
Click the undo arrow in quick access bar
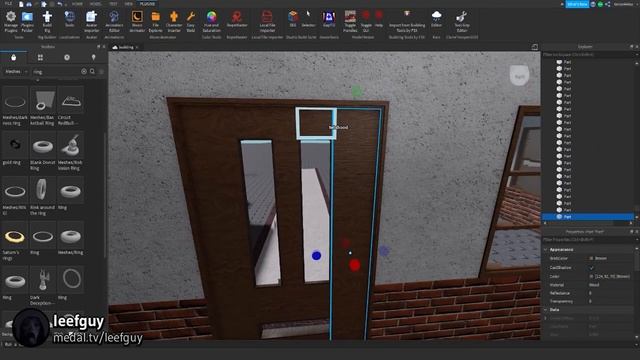point(60,4)
